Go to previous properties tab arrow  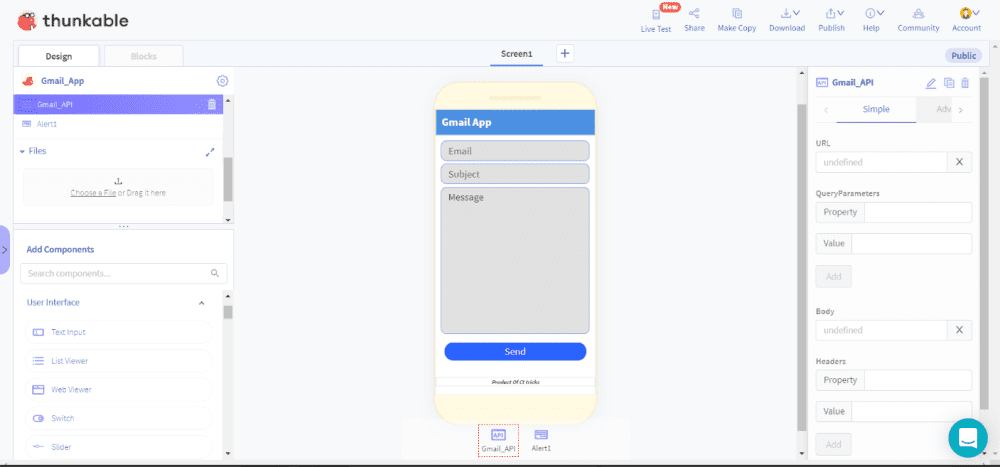(x=827, y=110)
